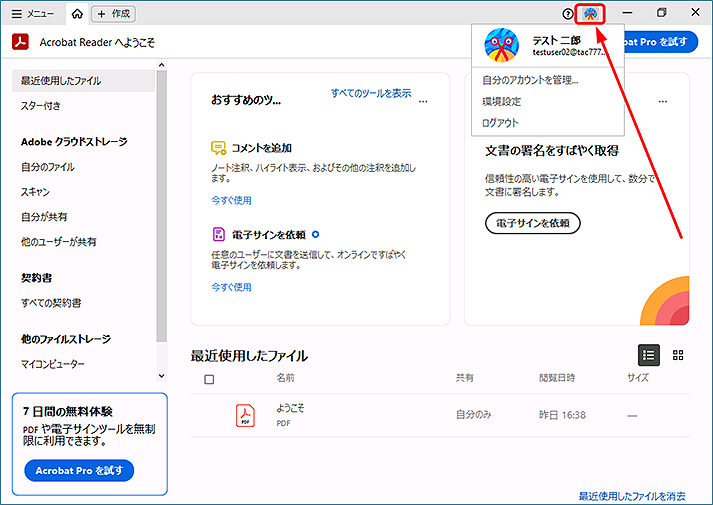Click sidebar scroll down arrow

click(x=161, y=376)
